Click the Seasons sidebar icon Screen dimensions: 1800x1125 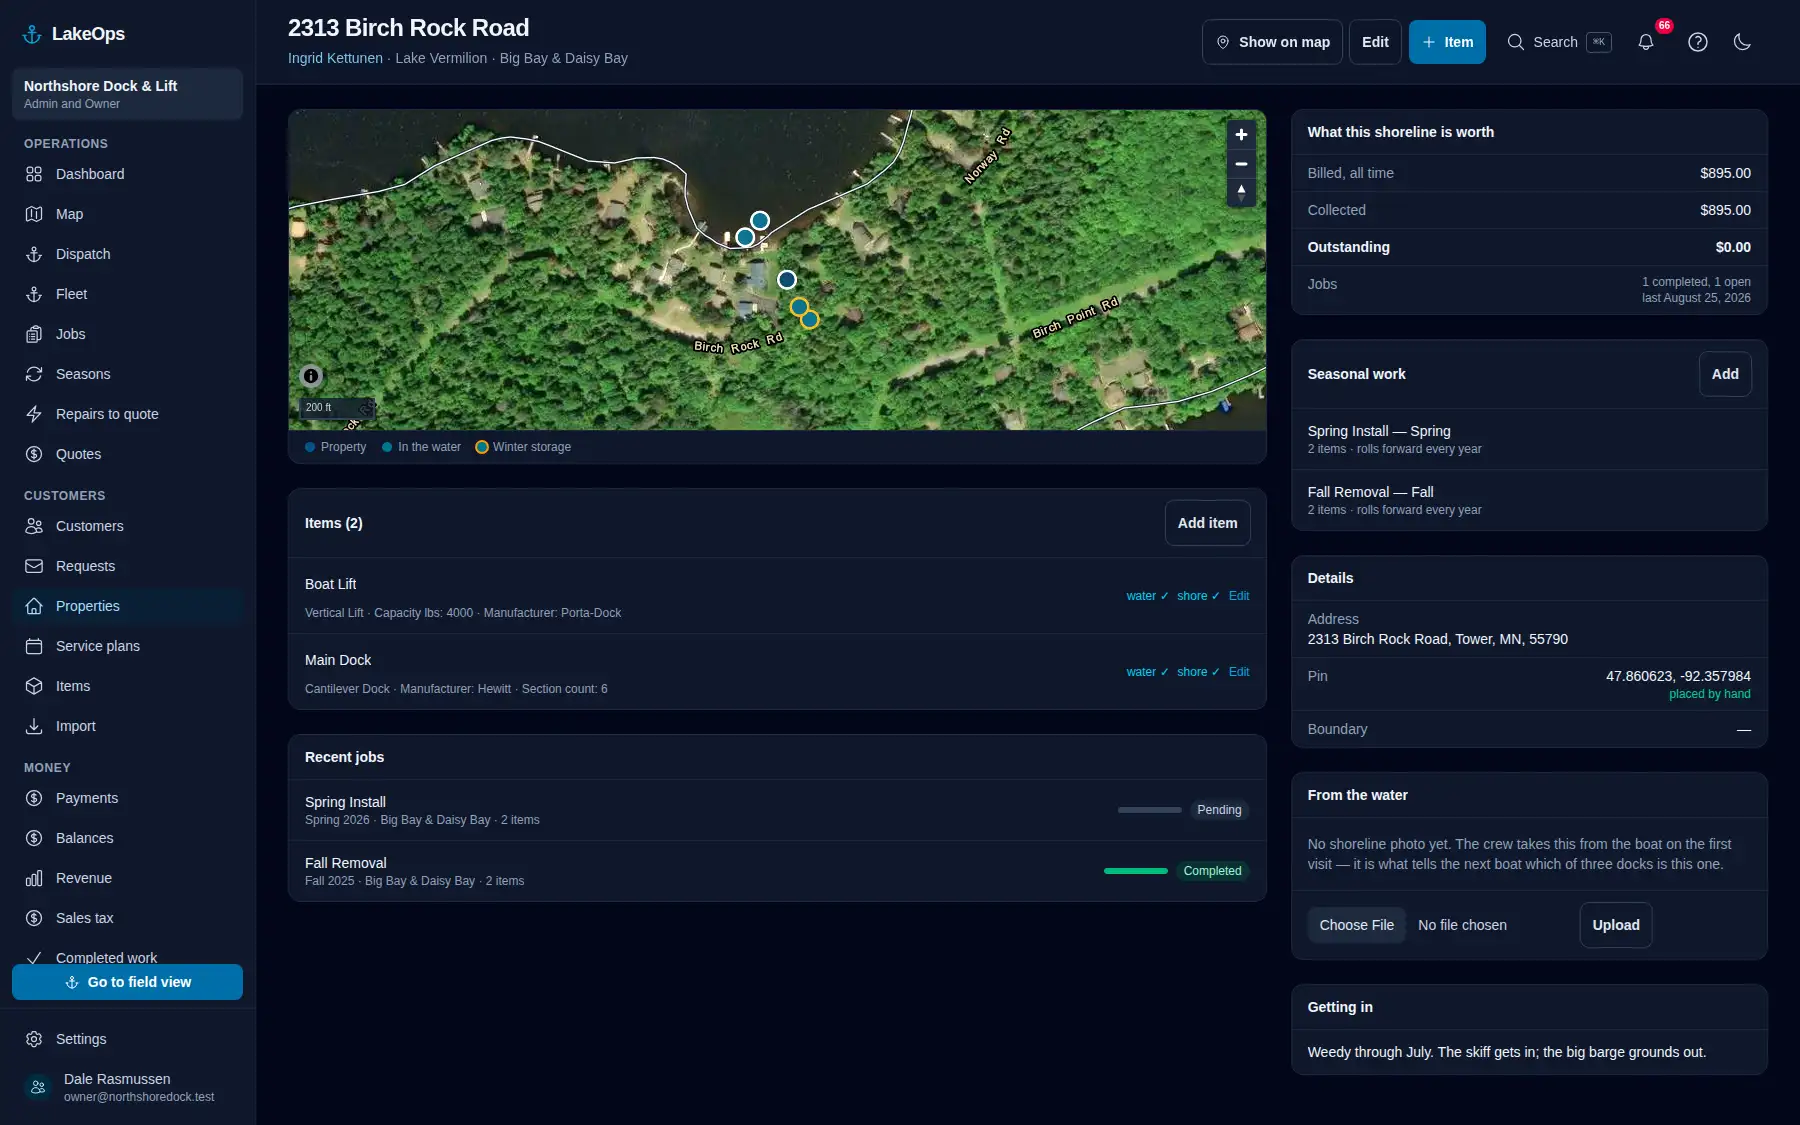coord(34,374)
